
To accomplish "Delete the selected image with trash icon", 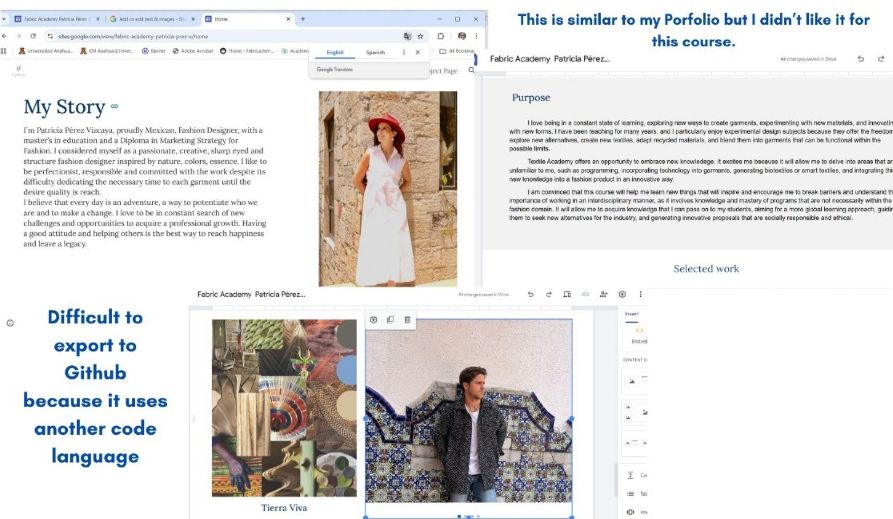I will [407, 320].
